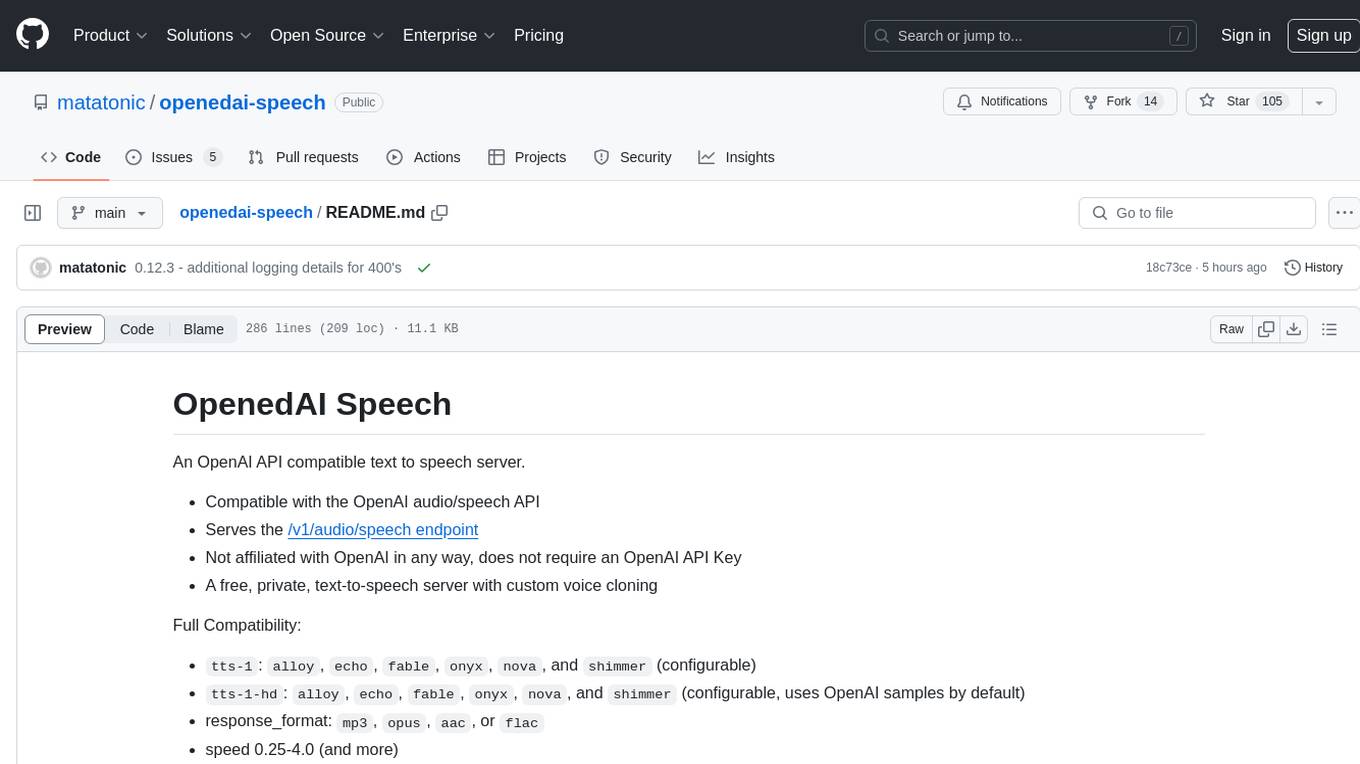Expand the Product menu
The image size is (1360, 764).
[110, 35]
